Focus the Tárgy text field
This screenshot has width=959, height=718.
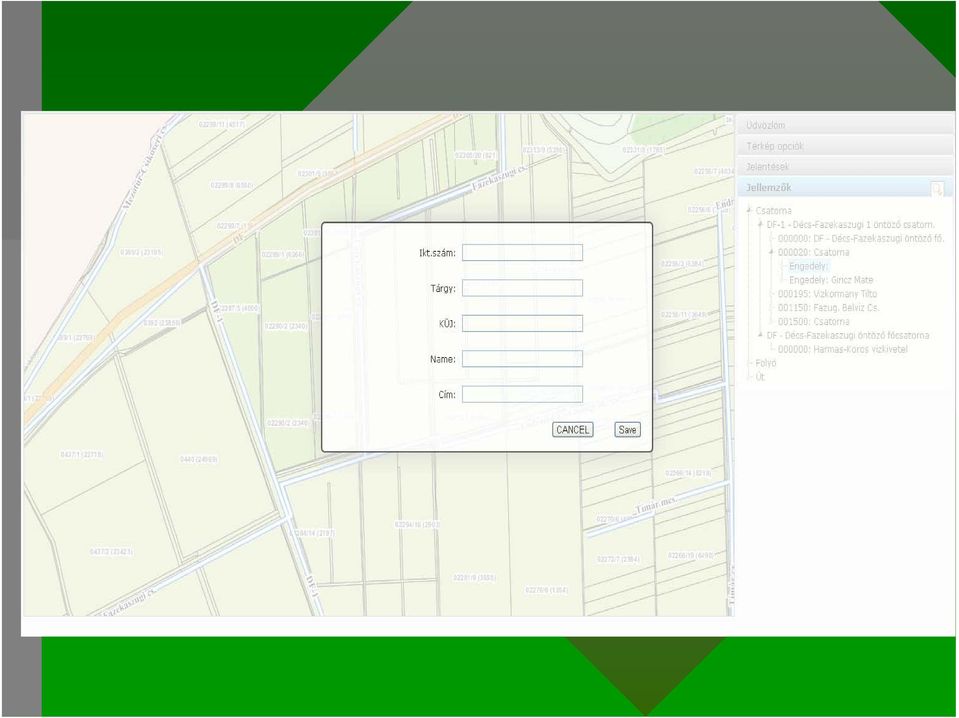[522, 288]
